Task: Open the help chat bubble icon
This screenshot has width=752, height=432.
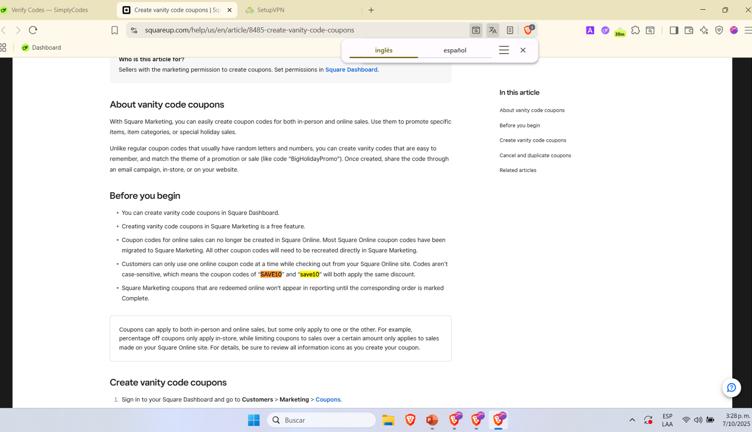Action: tap(731, 387)
